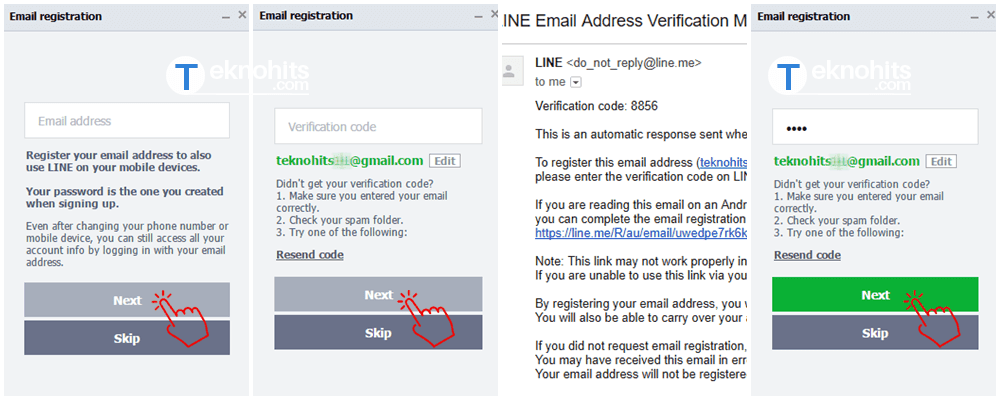Screen dimensions: 1000x400
Task: Open the line.me email registration link
Action: click(640, 233)
